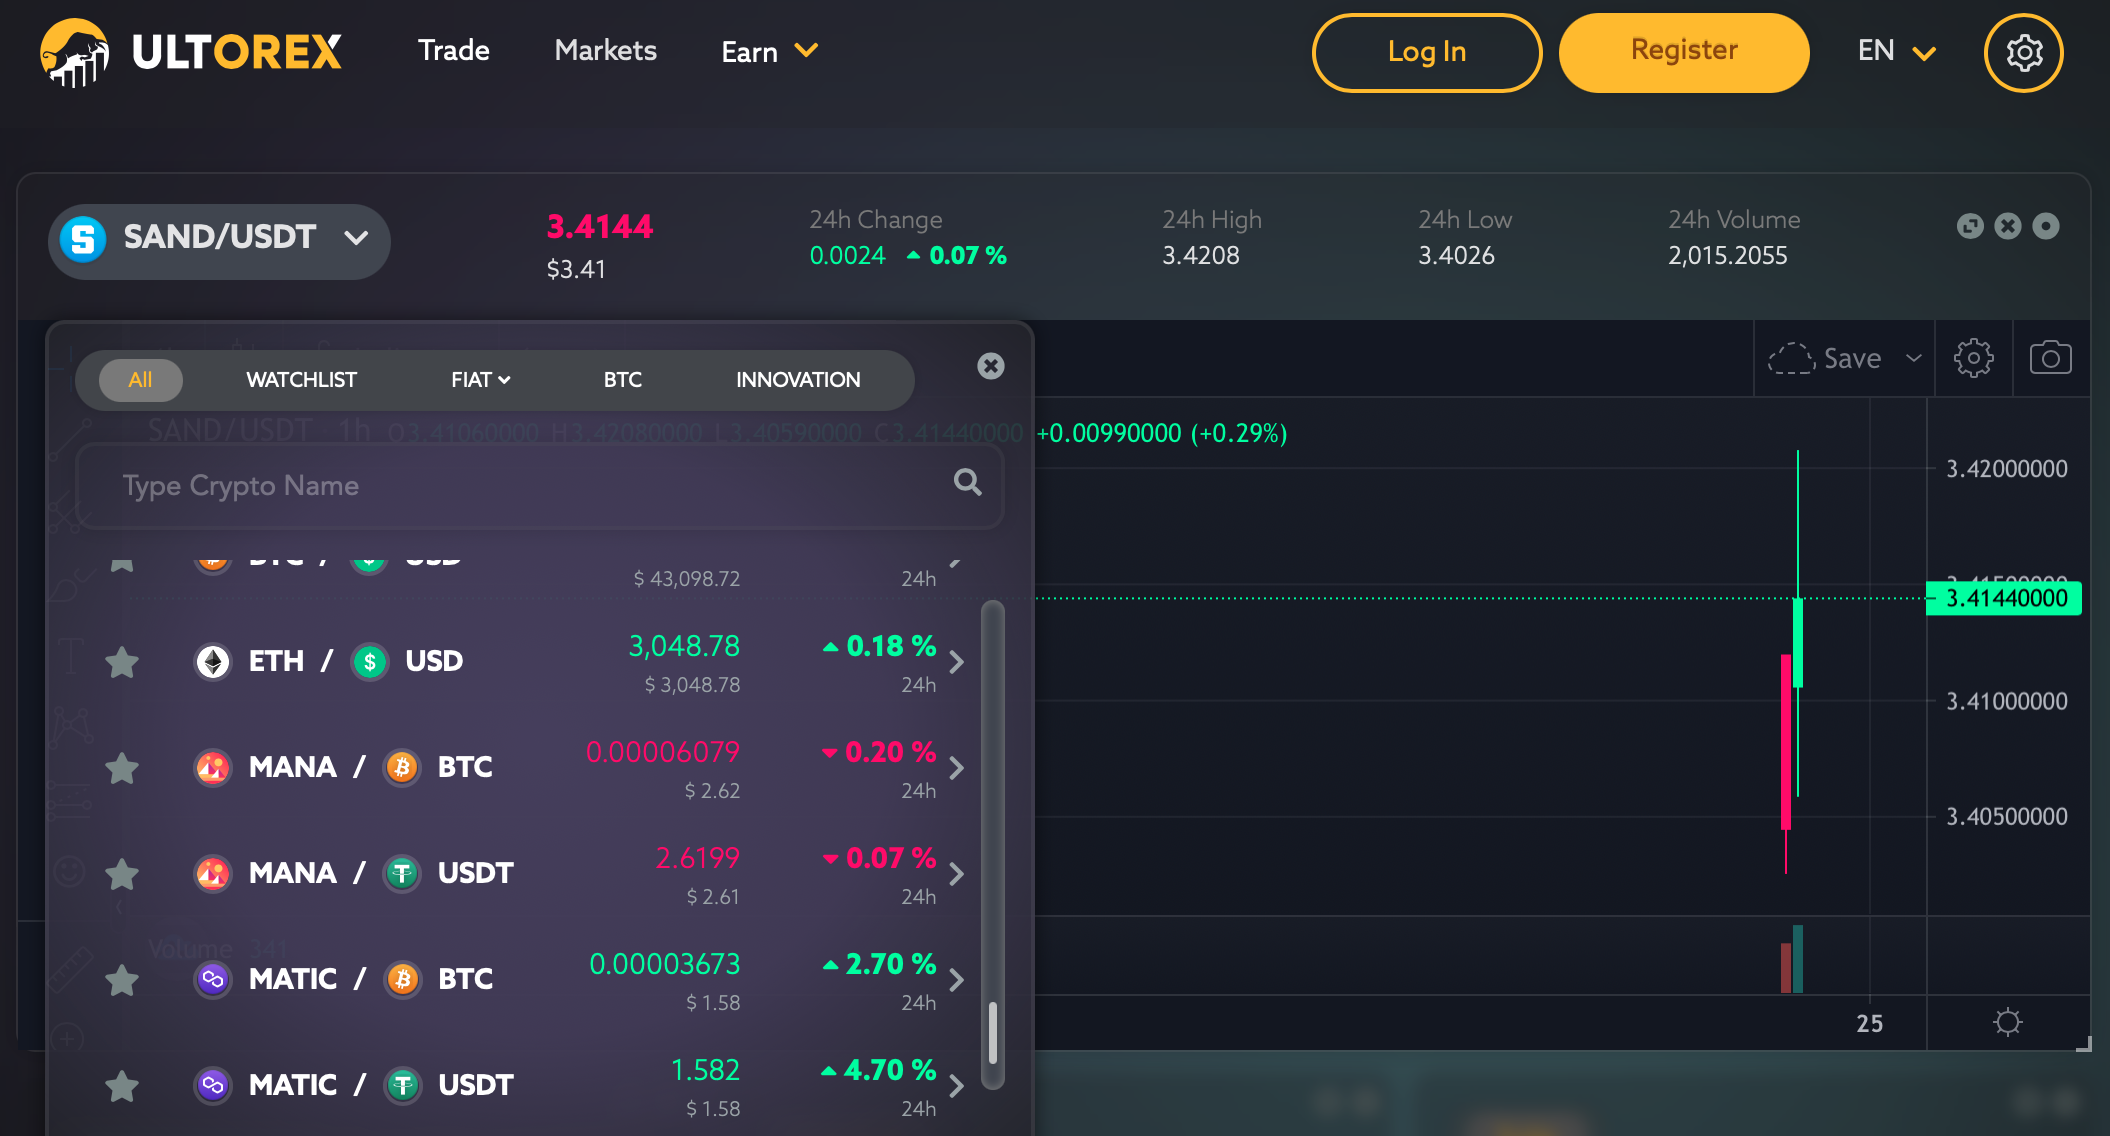Toggle watchlist star for MANA/USDT
Image resolution: width=2110 pixels, height=1136 pixels.
(x=122, y=873)
